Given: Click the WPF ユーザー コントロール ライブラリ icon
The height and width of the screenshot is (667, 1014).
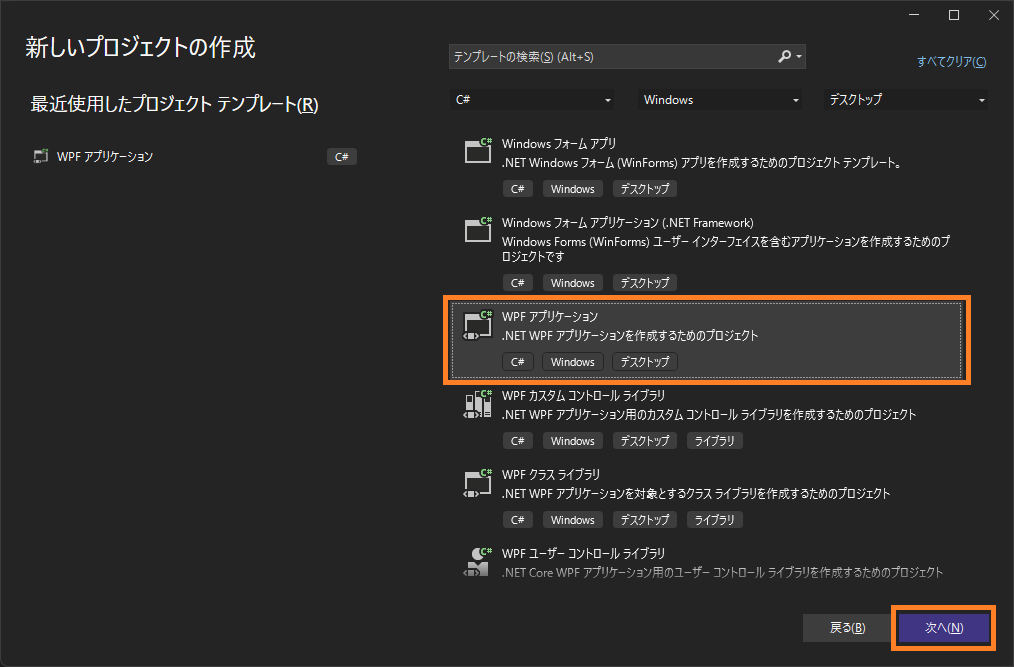Looking at the screenshot, I should (478, 562).
